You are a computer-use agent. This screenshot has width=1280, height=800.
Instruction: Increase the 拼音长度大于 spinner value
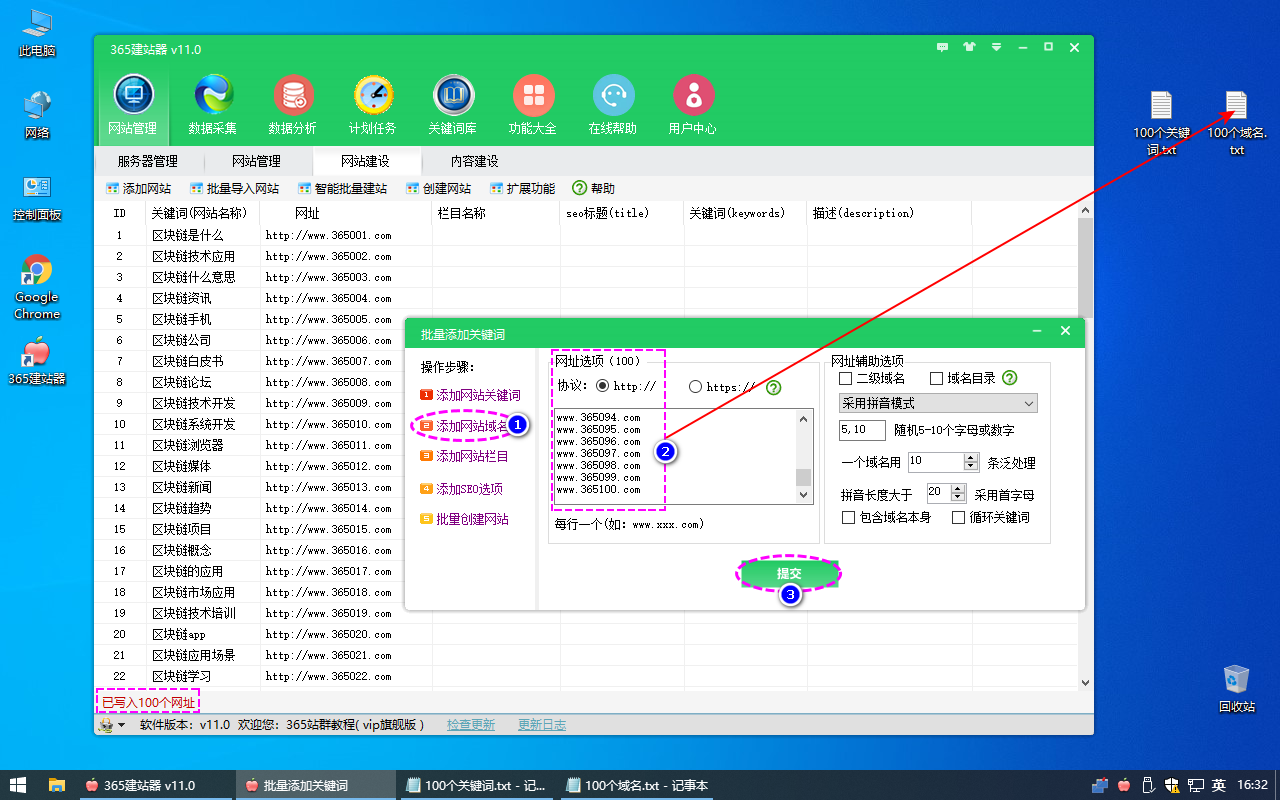click(958, 488)
